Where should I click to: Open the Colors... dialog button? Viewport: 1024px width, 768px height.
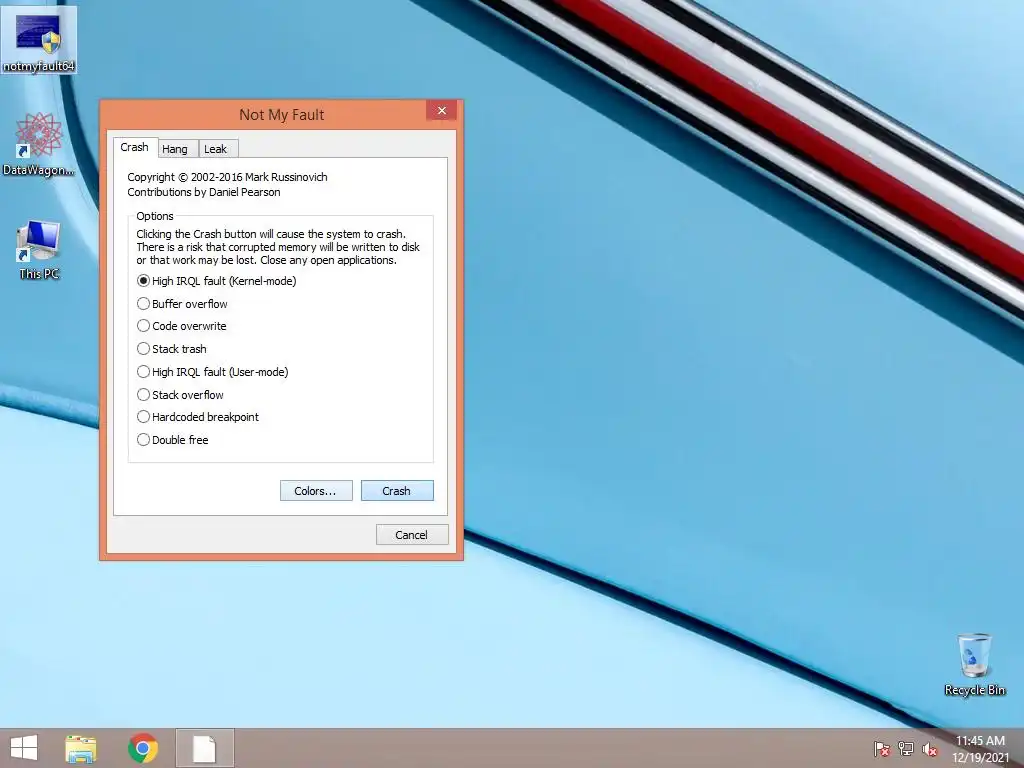(316, 491)
